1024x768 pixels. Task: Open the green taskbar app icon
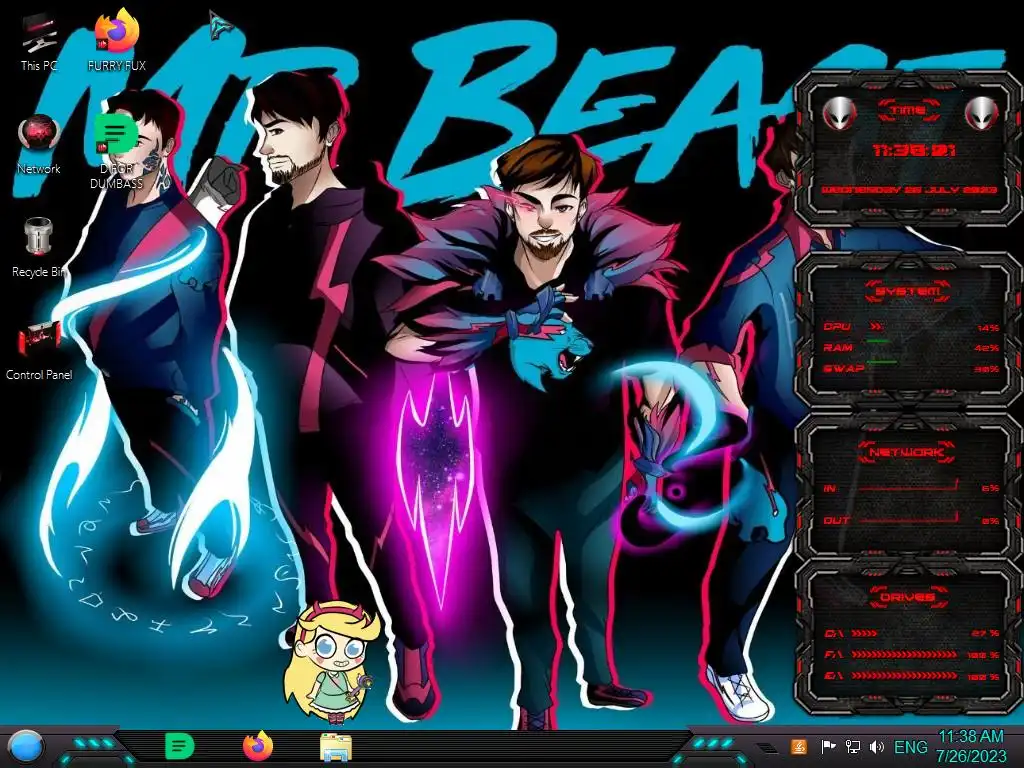pyautogui.click(x=180, y=746)
